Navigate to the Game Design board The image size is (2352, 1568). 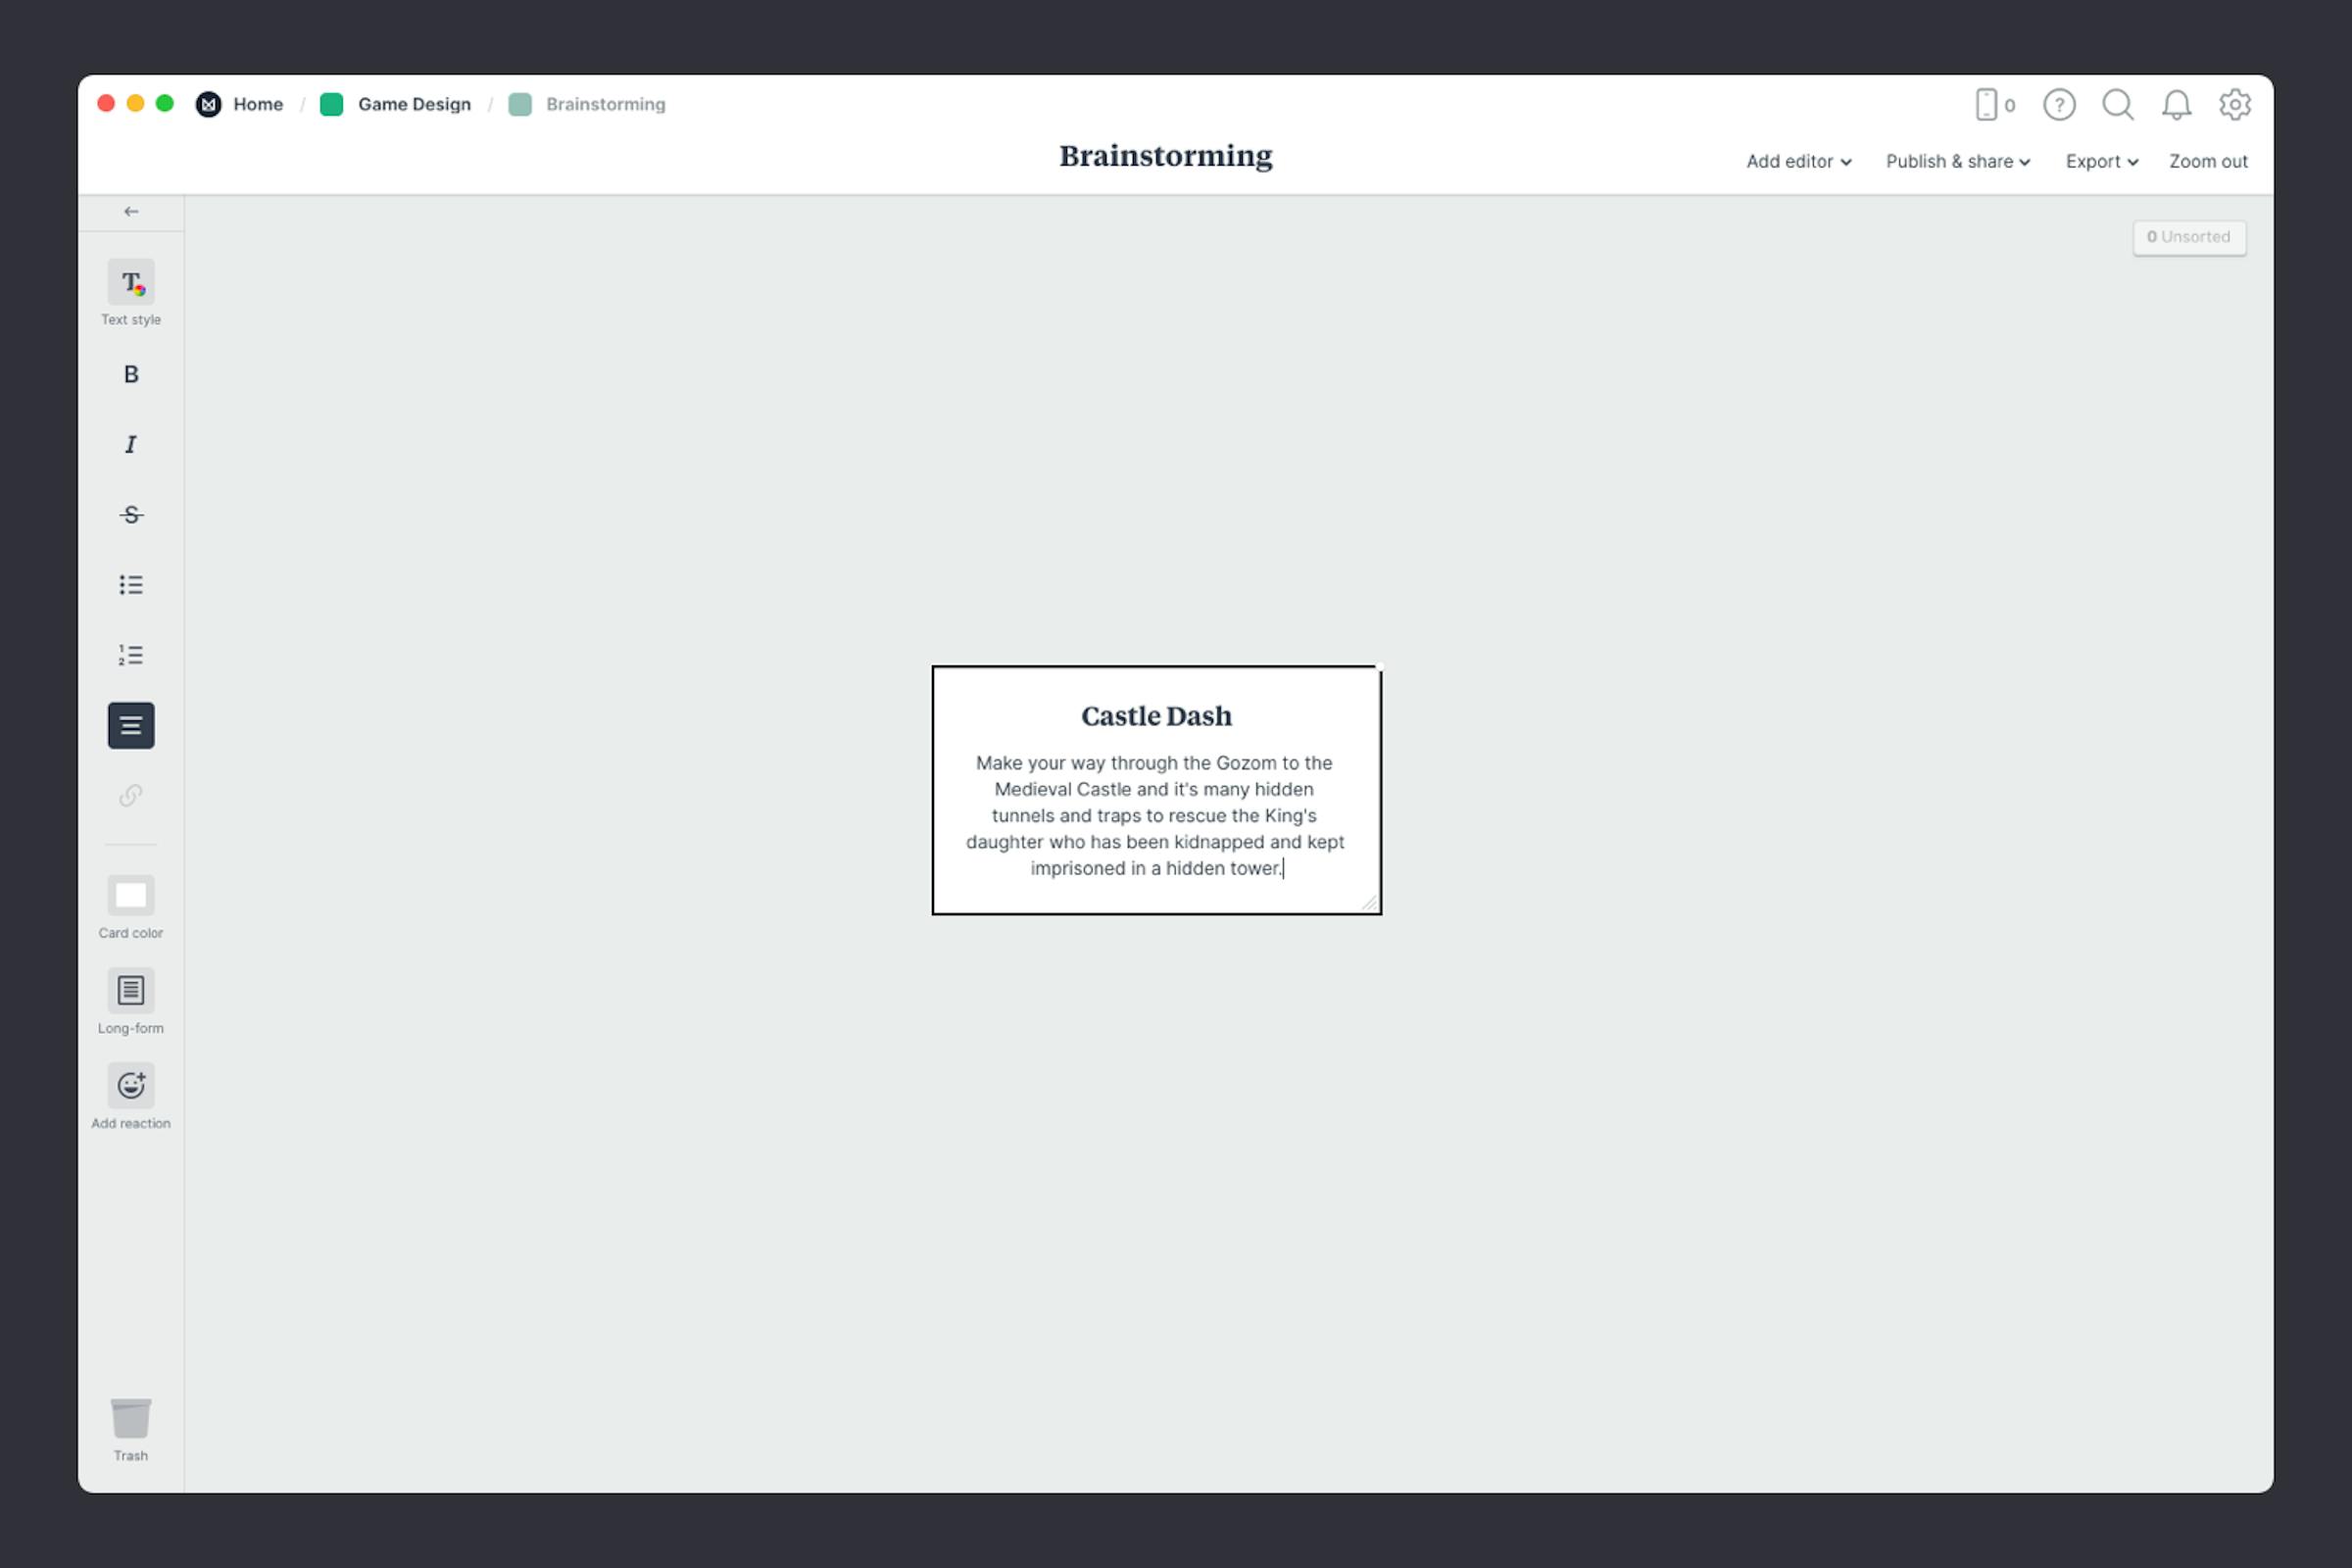414,104
